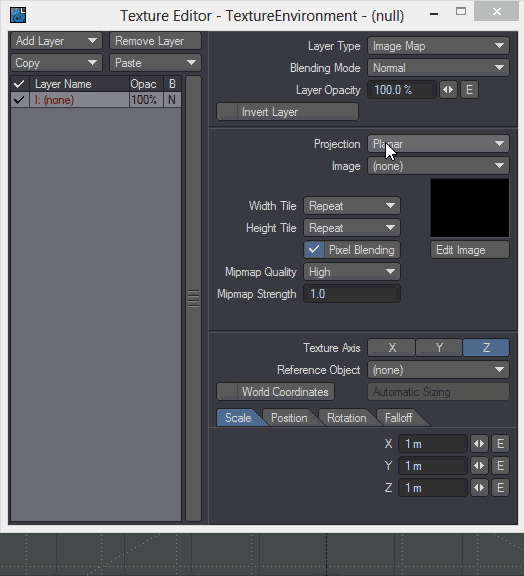524x576 pixels.
Task: Switch to the Position tab
Action: 289,418
